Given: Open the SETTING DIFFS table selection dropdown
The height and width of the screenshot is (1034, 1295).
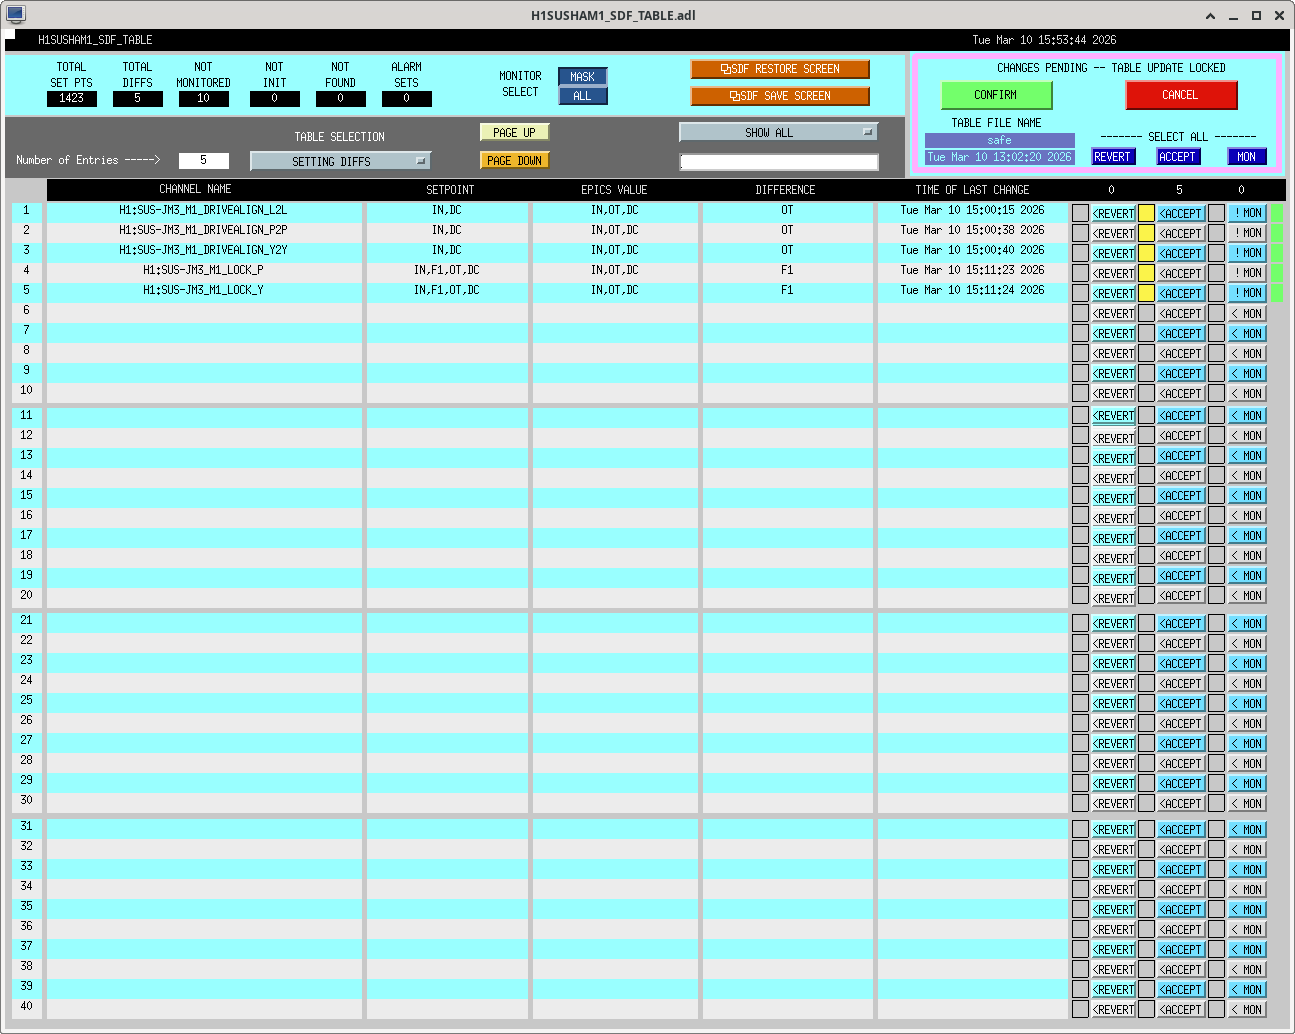Looking at the screenshot, I should click(x=340, y=161).
